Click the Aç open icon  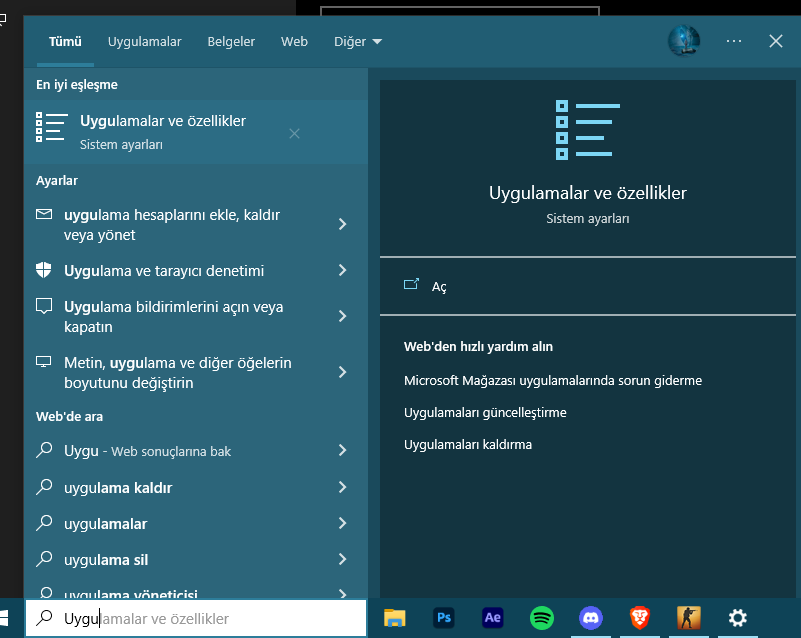[x=411, y=285]
